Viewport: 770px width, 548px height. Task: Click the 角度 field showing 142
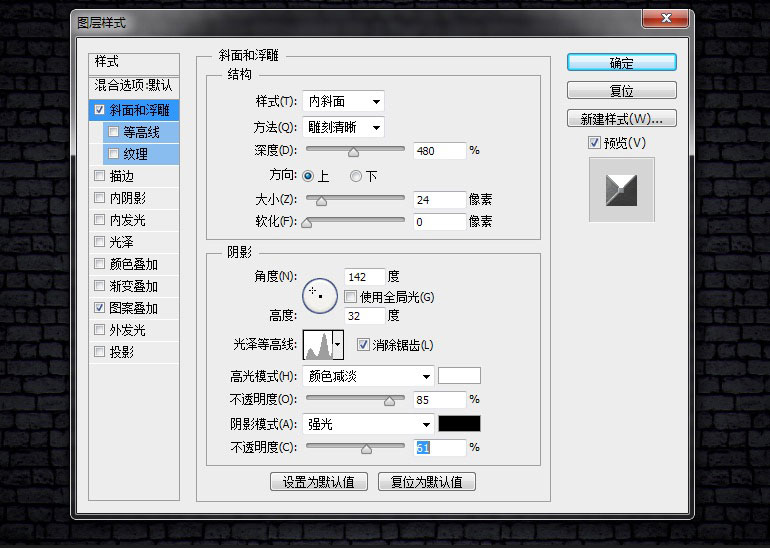click(364, 277)
